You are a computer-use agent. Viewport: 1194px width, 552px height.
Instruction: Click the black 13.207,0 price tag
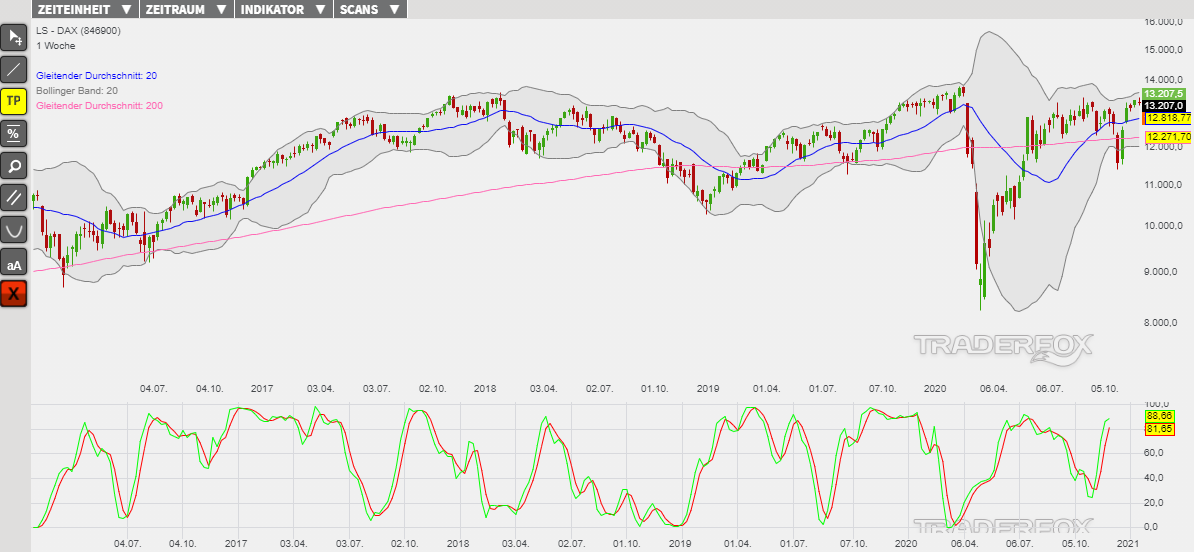[x=1164, y=105]
